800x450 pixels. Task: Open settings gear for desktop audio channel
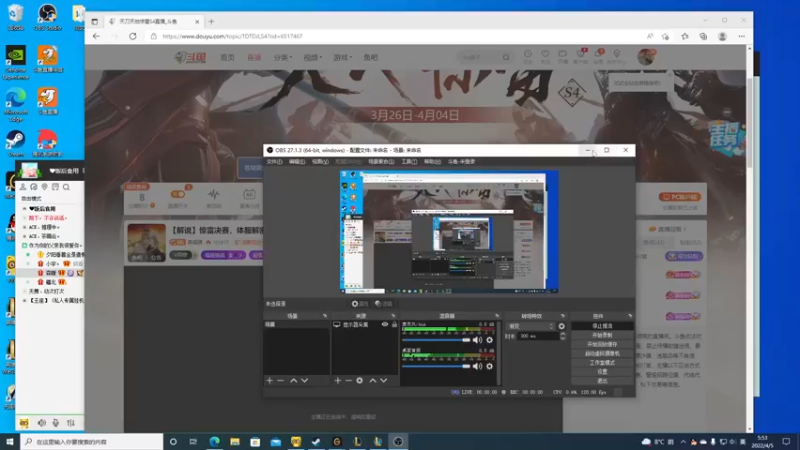(489, 366)
